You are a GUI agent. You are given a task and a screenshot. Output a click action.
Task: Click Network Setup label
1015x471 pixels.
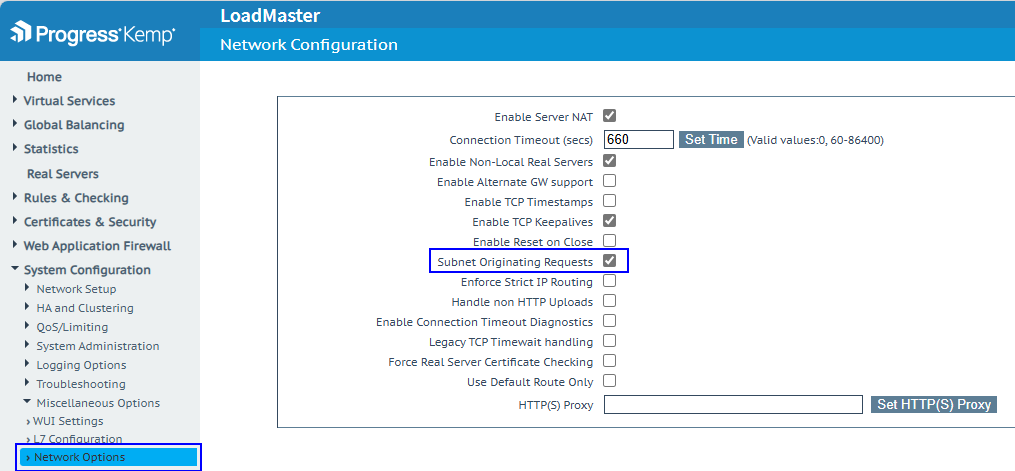click(x=76, y=289)
